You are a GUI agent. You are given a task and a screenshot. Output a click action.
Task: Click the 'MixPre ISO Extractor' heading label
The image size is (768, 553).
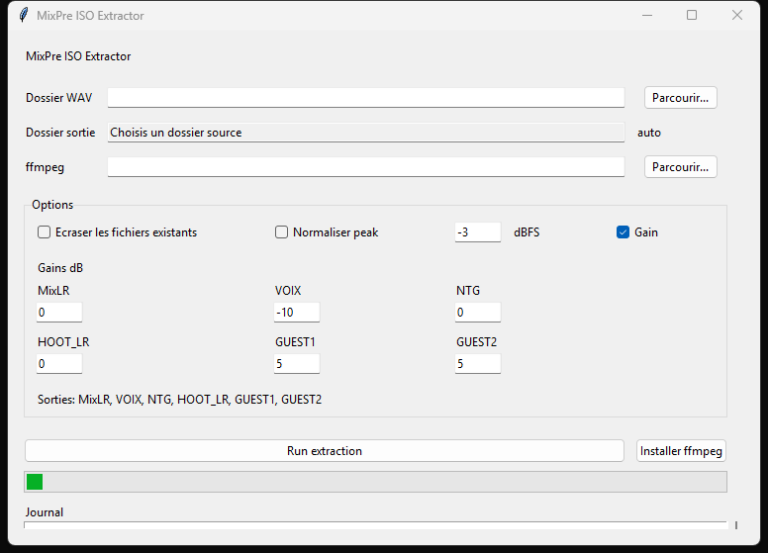click(78, 56)
